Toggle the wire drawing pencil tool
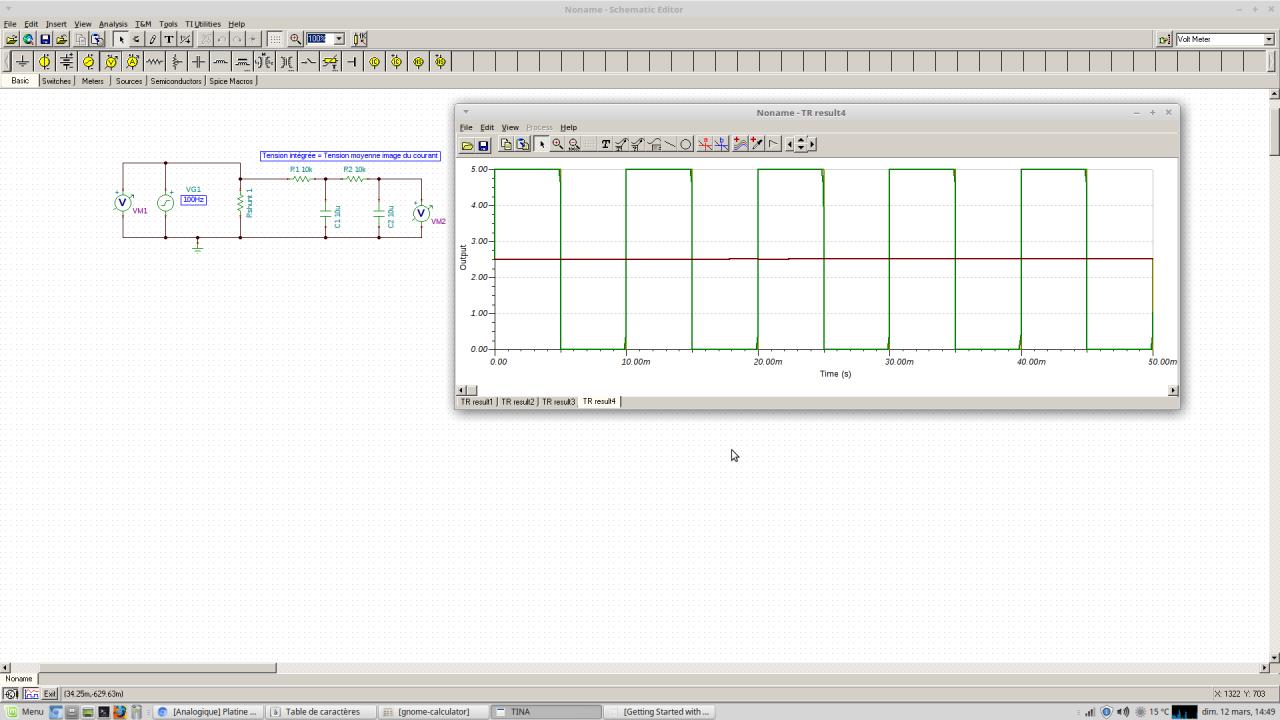This screenshot has width=1280, height=720. coord(153,39)
